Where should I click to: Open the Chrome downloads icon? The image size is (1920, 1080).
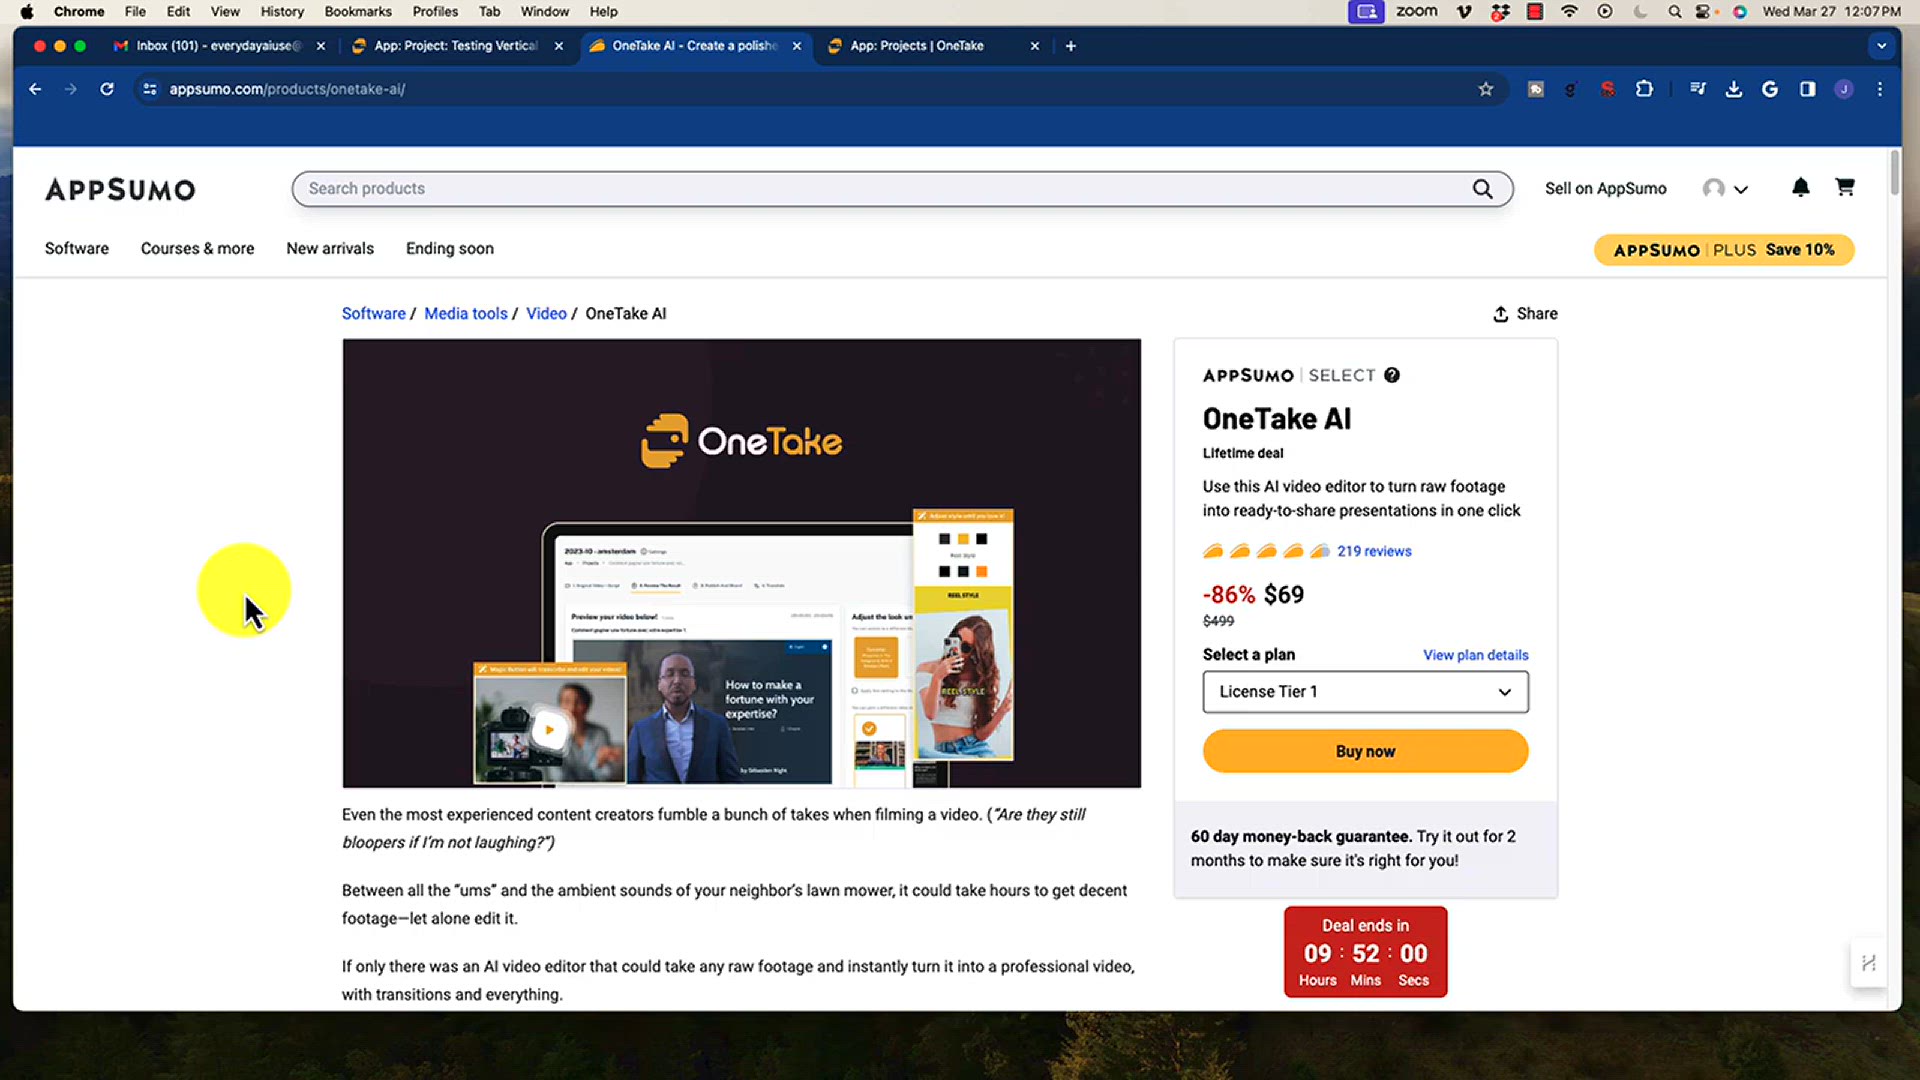pos(1734,89)
